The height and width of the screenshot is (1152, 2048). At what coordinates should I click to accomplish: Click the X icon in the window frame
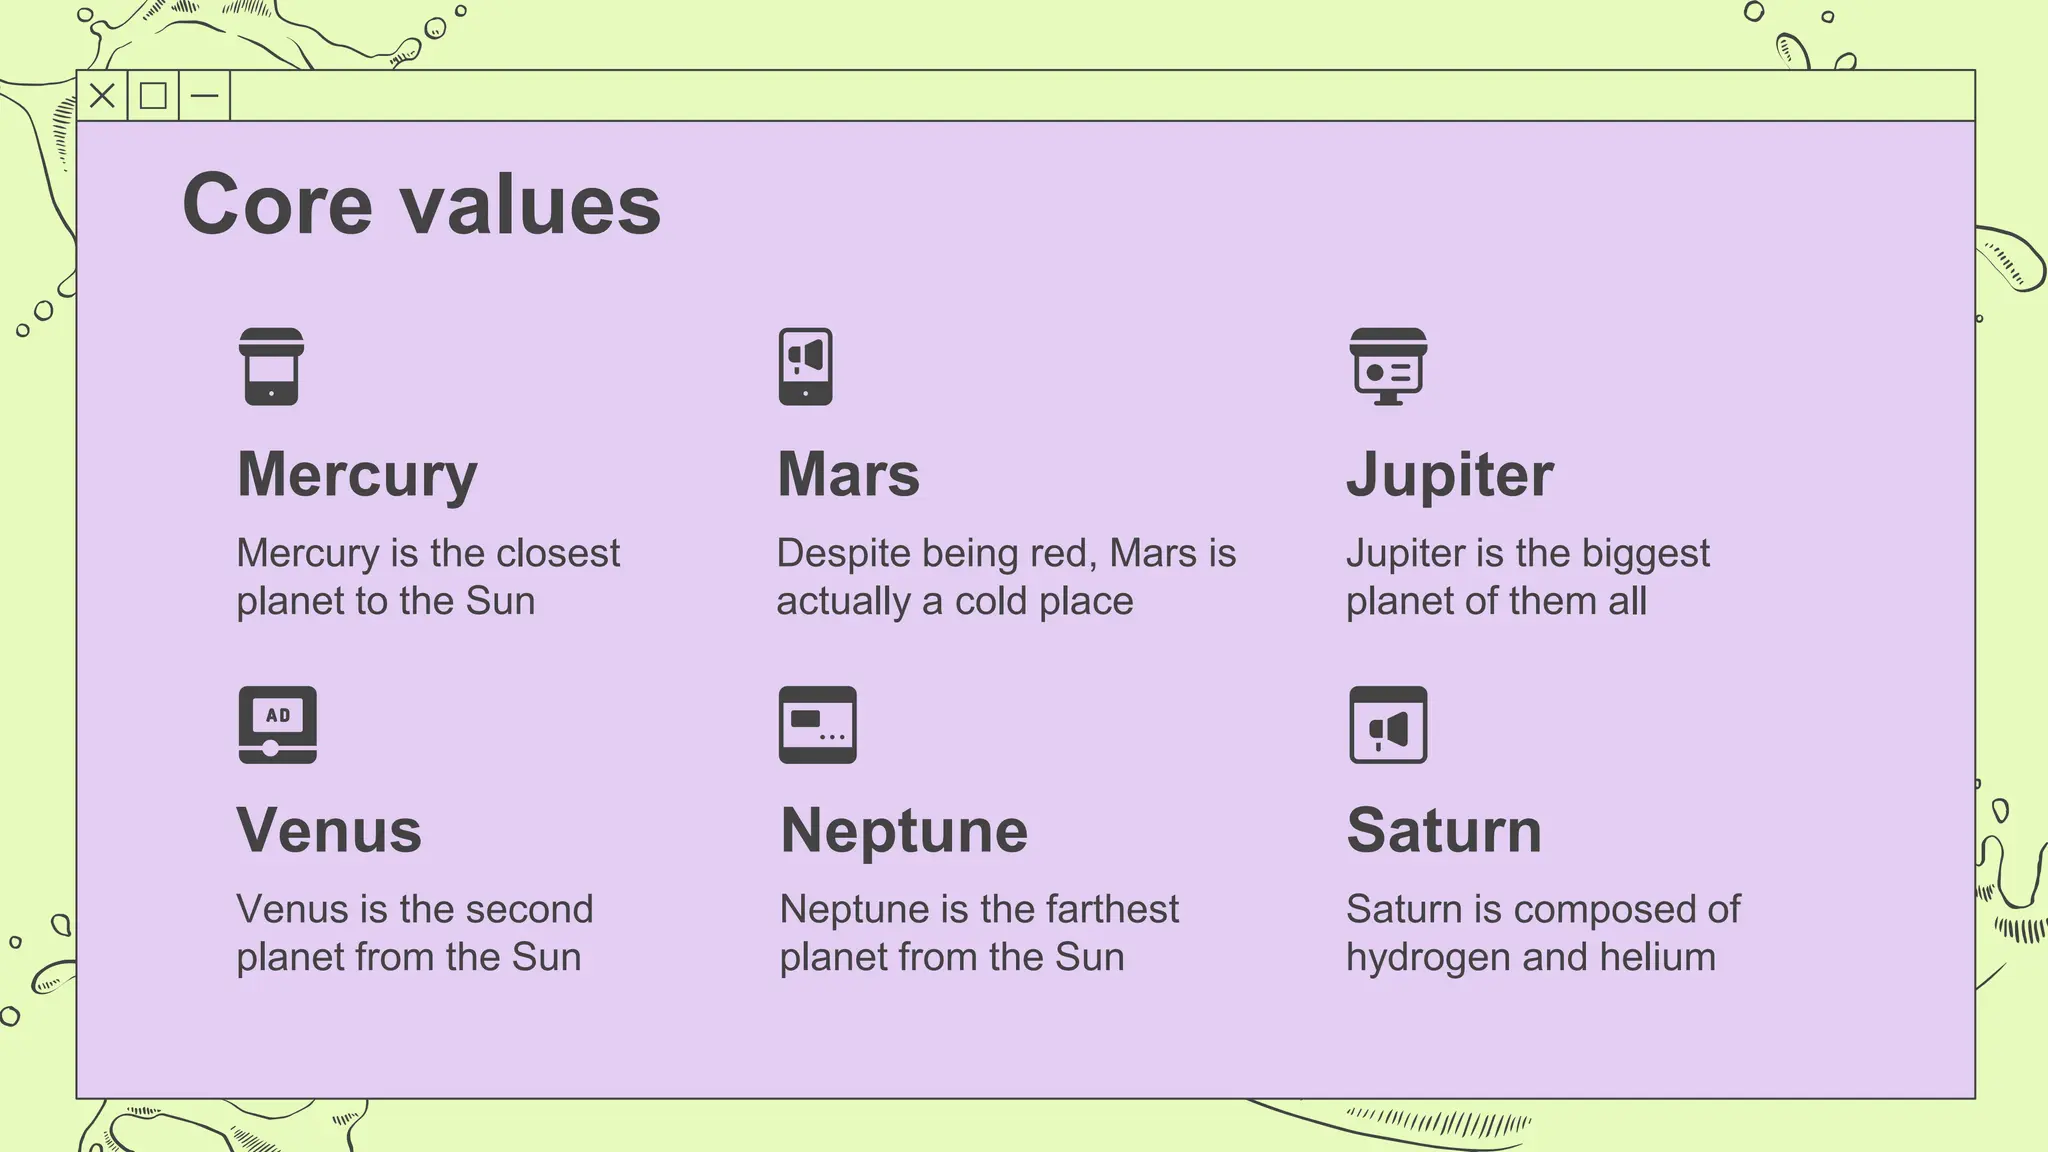102,96
